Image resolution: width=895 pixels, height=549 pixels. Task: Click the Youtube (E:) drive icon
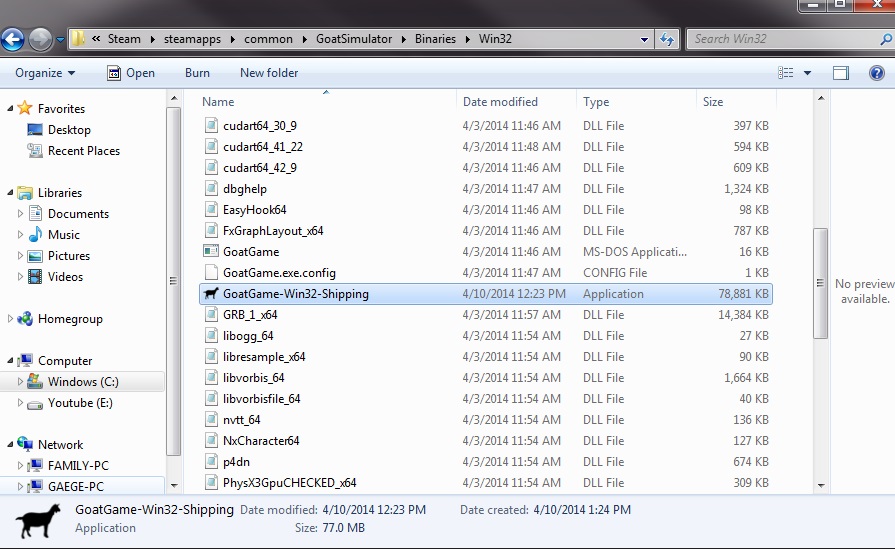(35, 404)
